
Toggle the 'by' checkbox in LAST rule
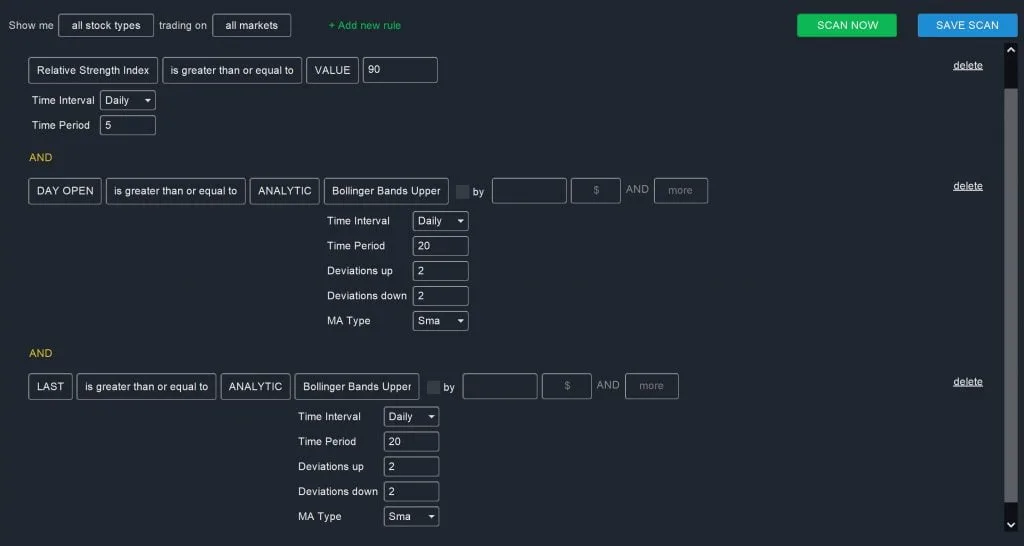tap(433, 387)
